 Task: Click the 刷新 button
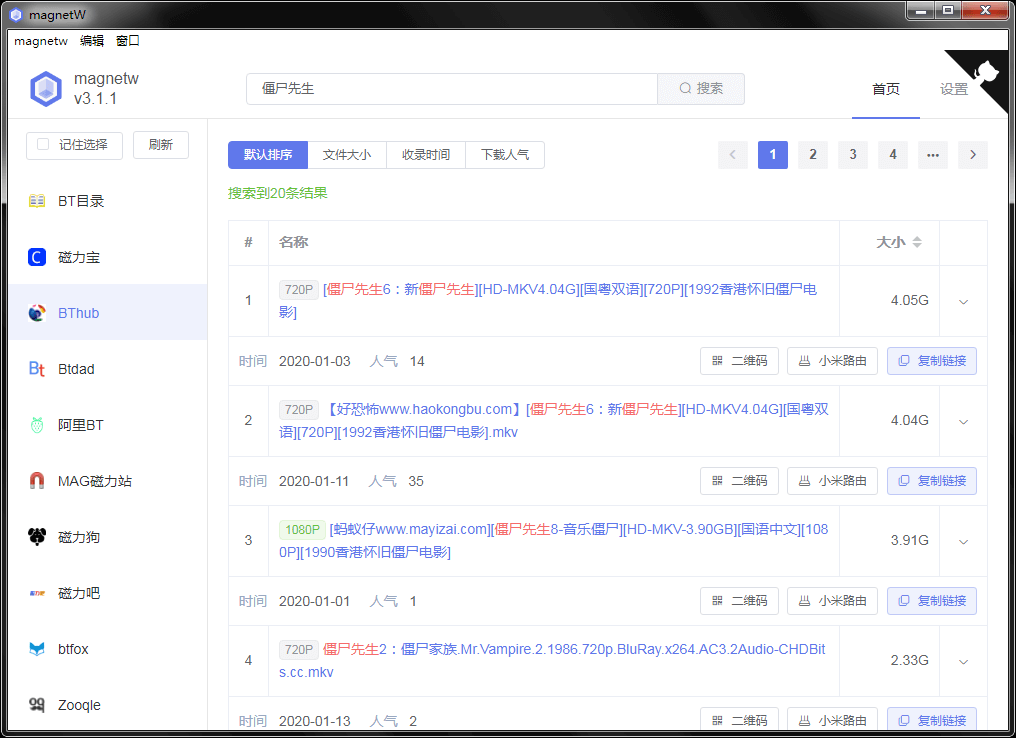click(161, 144)
